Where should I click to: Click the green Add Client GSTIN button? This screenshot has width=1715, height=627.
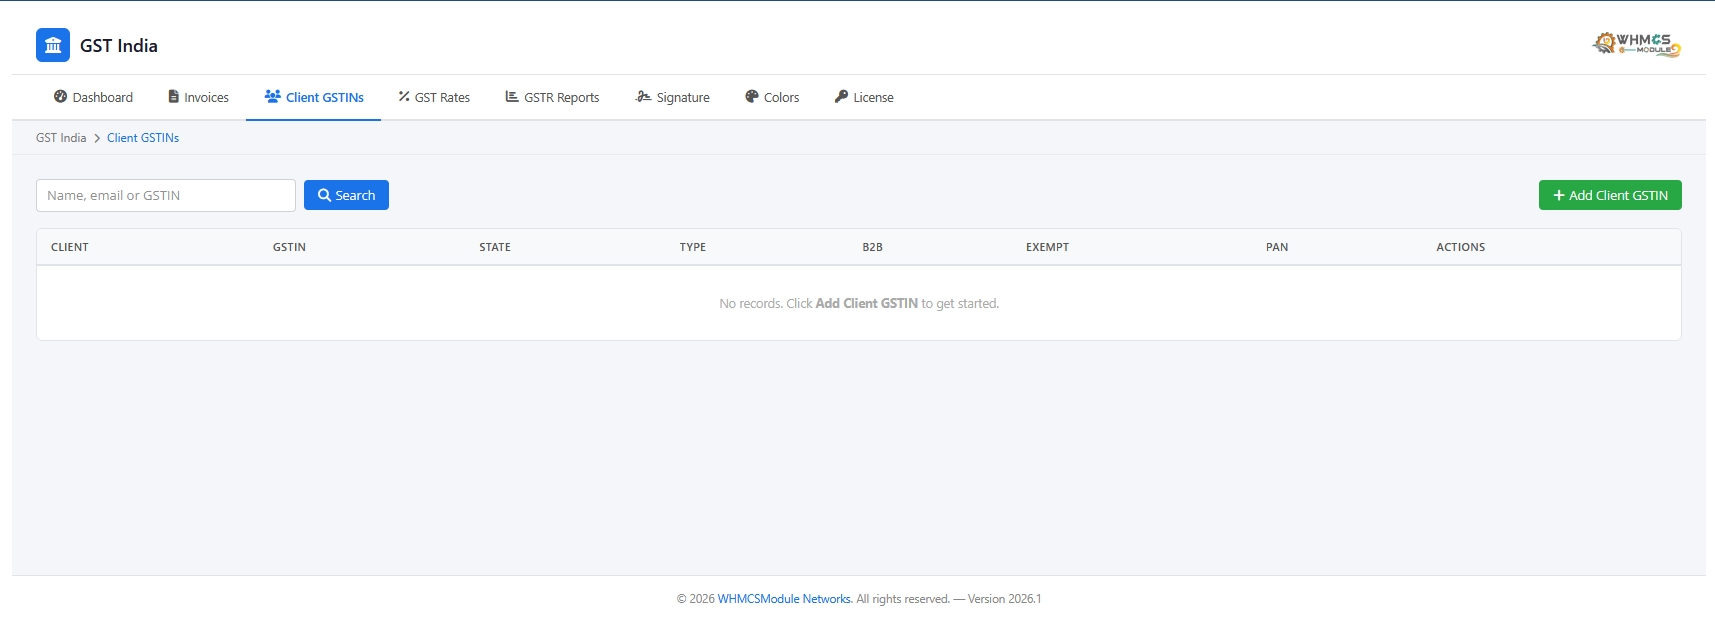tap(1610, 195)
